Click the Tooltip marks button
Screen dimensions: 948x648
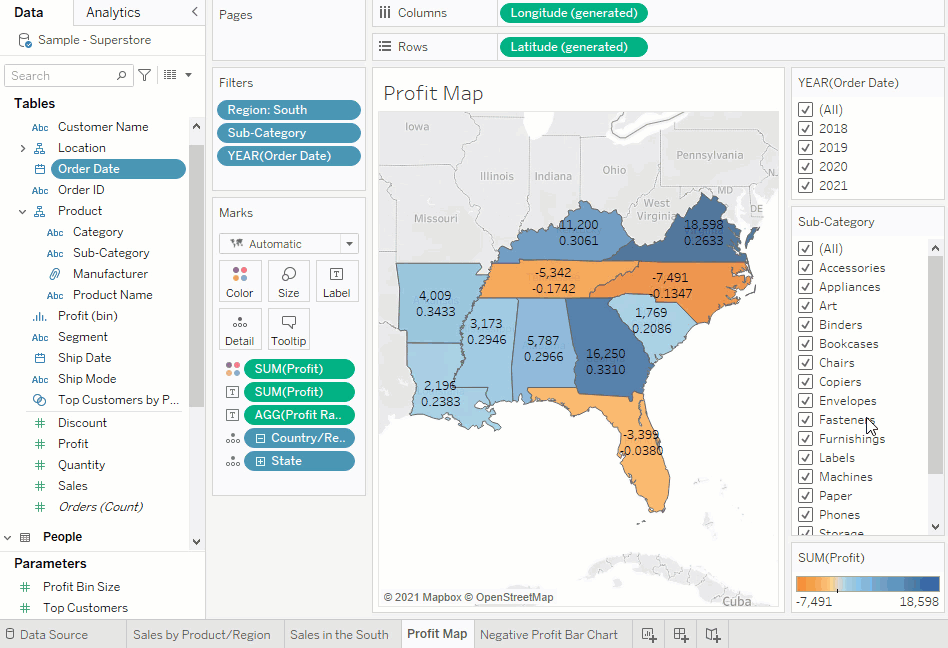click(288, 329)
